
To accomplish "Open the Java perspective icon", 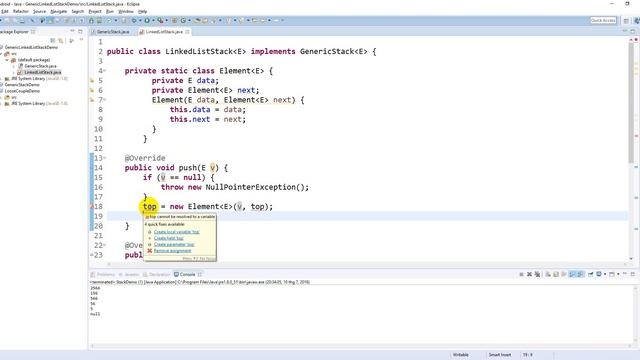I will point(637,20).
